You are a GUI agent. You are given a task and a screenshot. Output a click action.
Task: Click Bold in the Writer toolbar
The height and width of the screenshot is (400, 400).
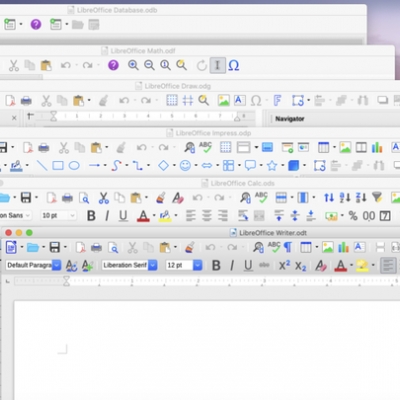pos(216,265)
